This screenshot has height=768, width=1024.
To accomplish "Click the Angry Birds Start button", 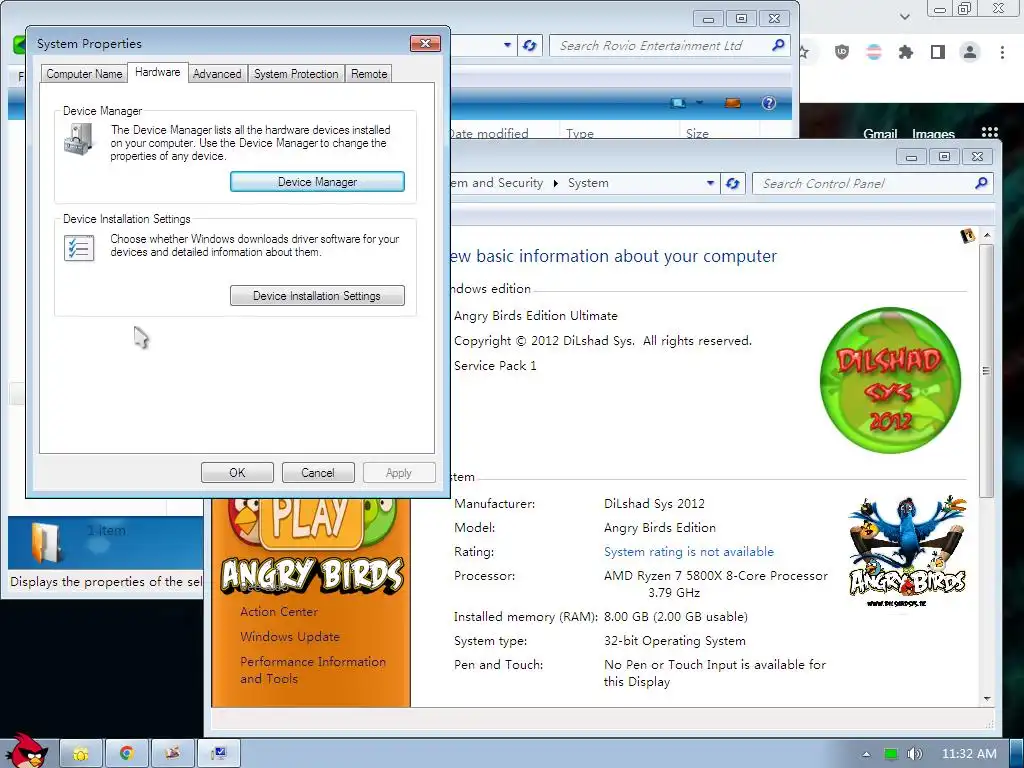I will 26,751.
